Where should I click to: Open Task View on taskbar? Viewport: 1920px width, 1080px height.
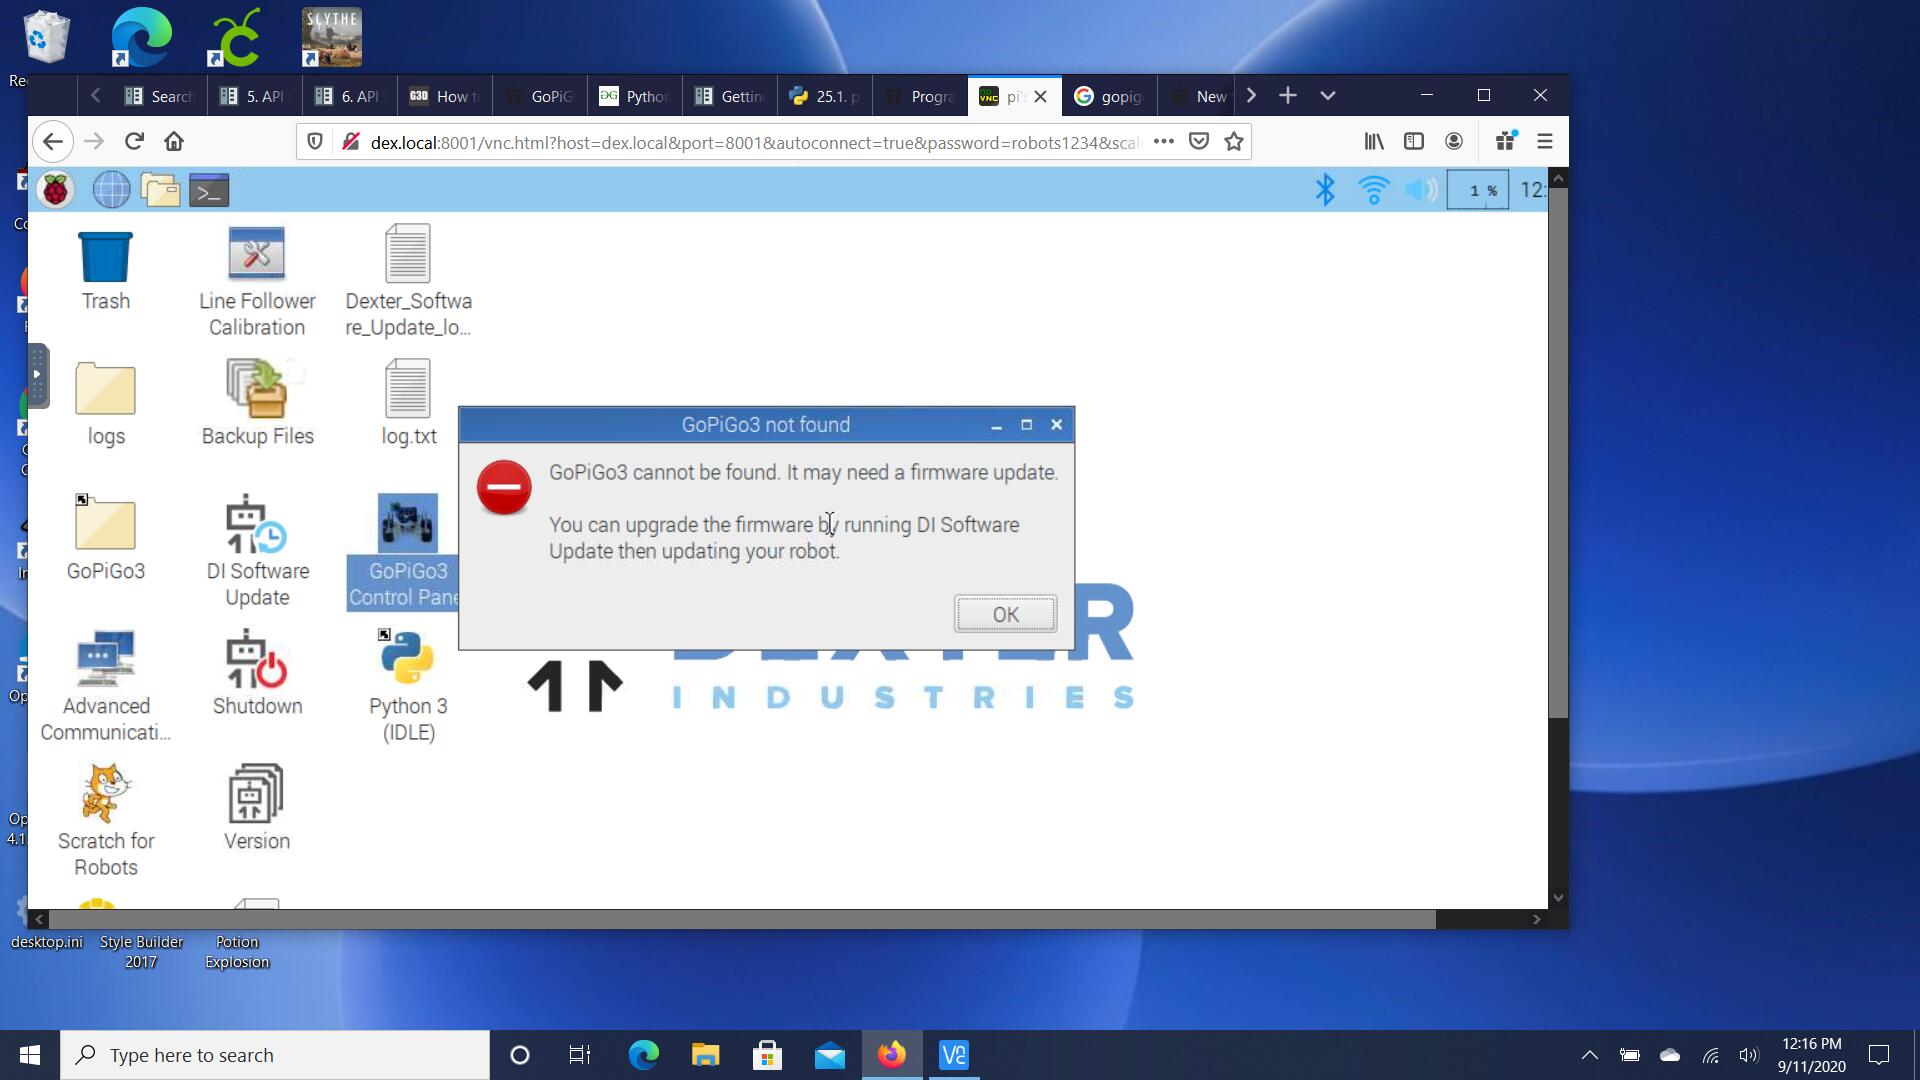point(580,1055)
